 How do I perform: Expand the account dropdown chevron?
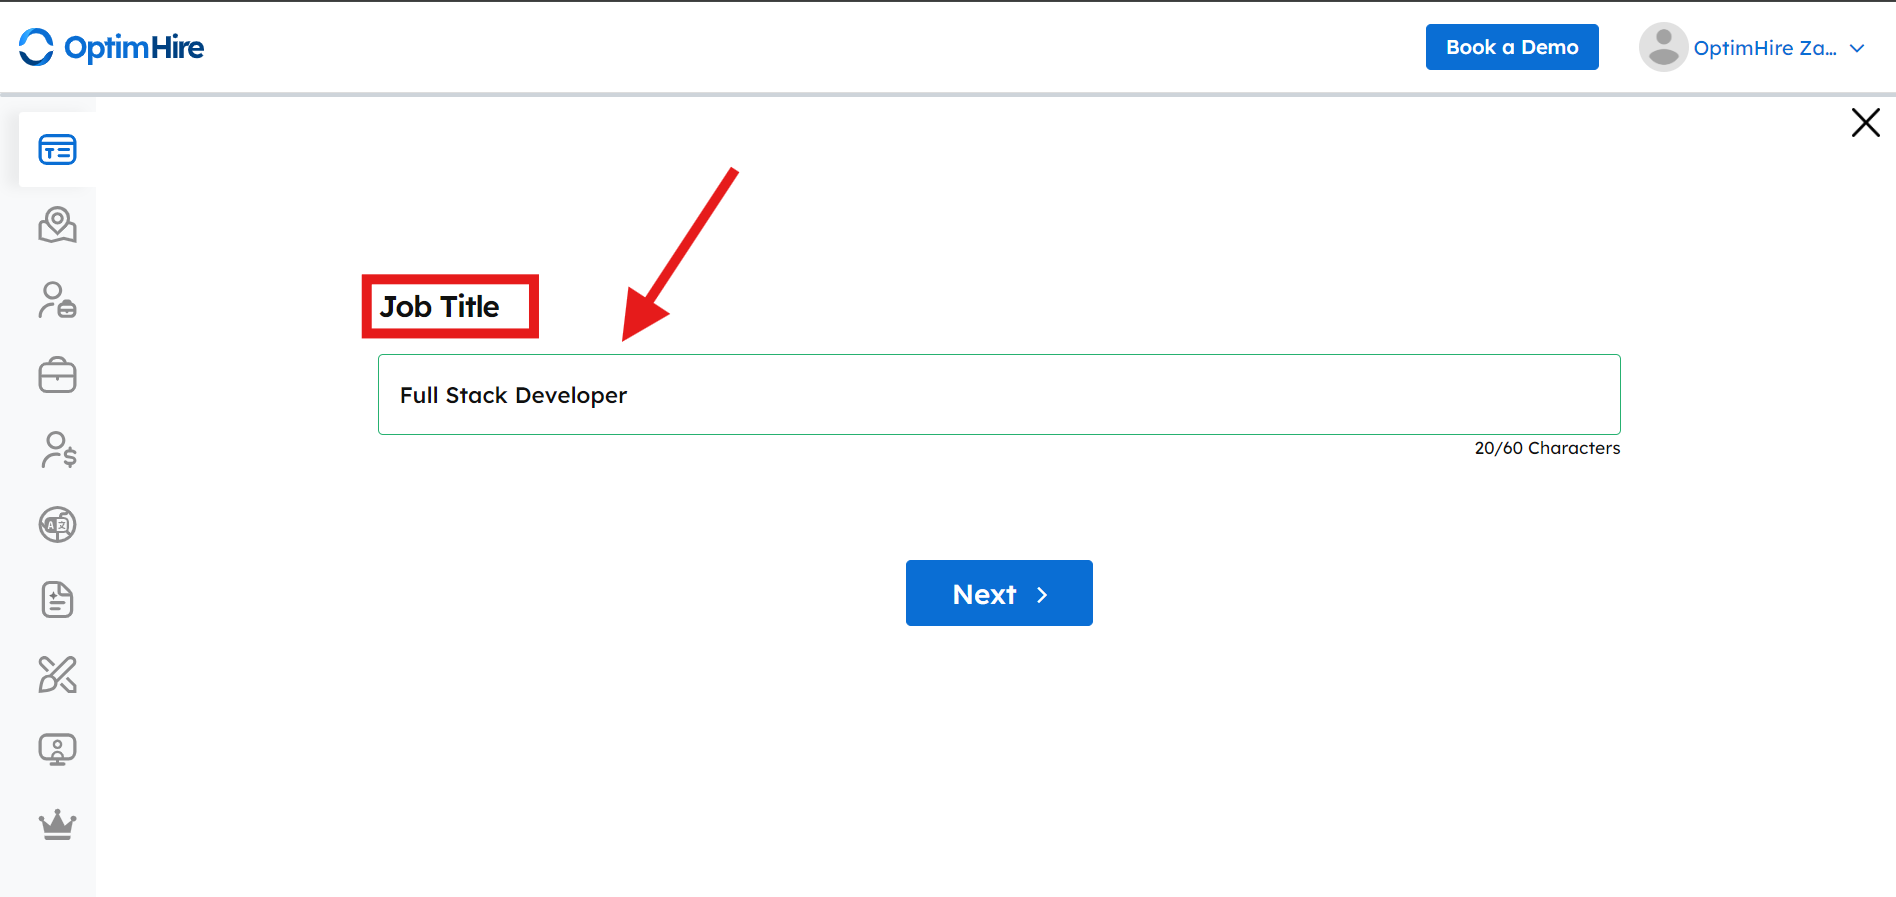1857,48
